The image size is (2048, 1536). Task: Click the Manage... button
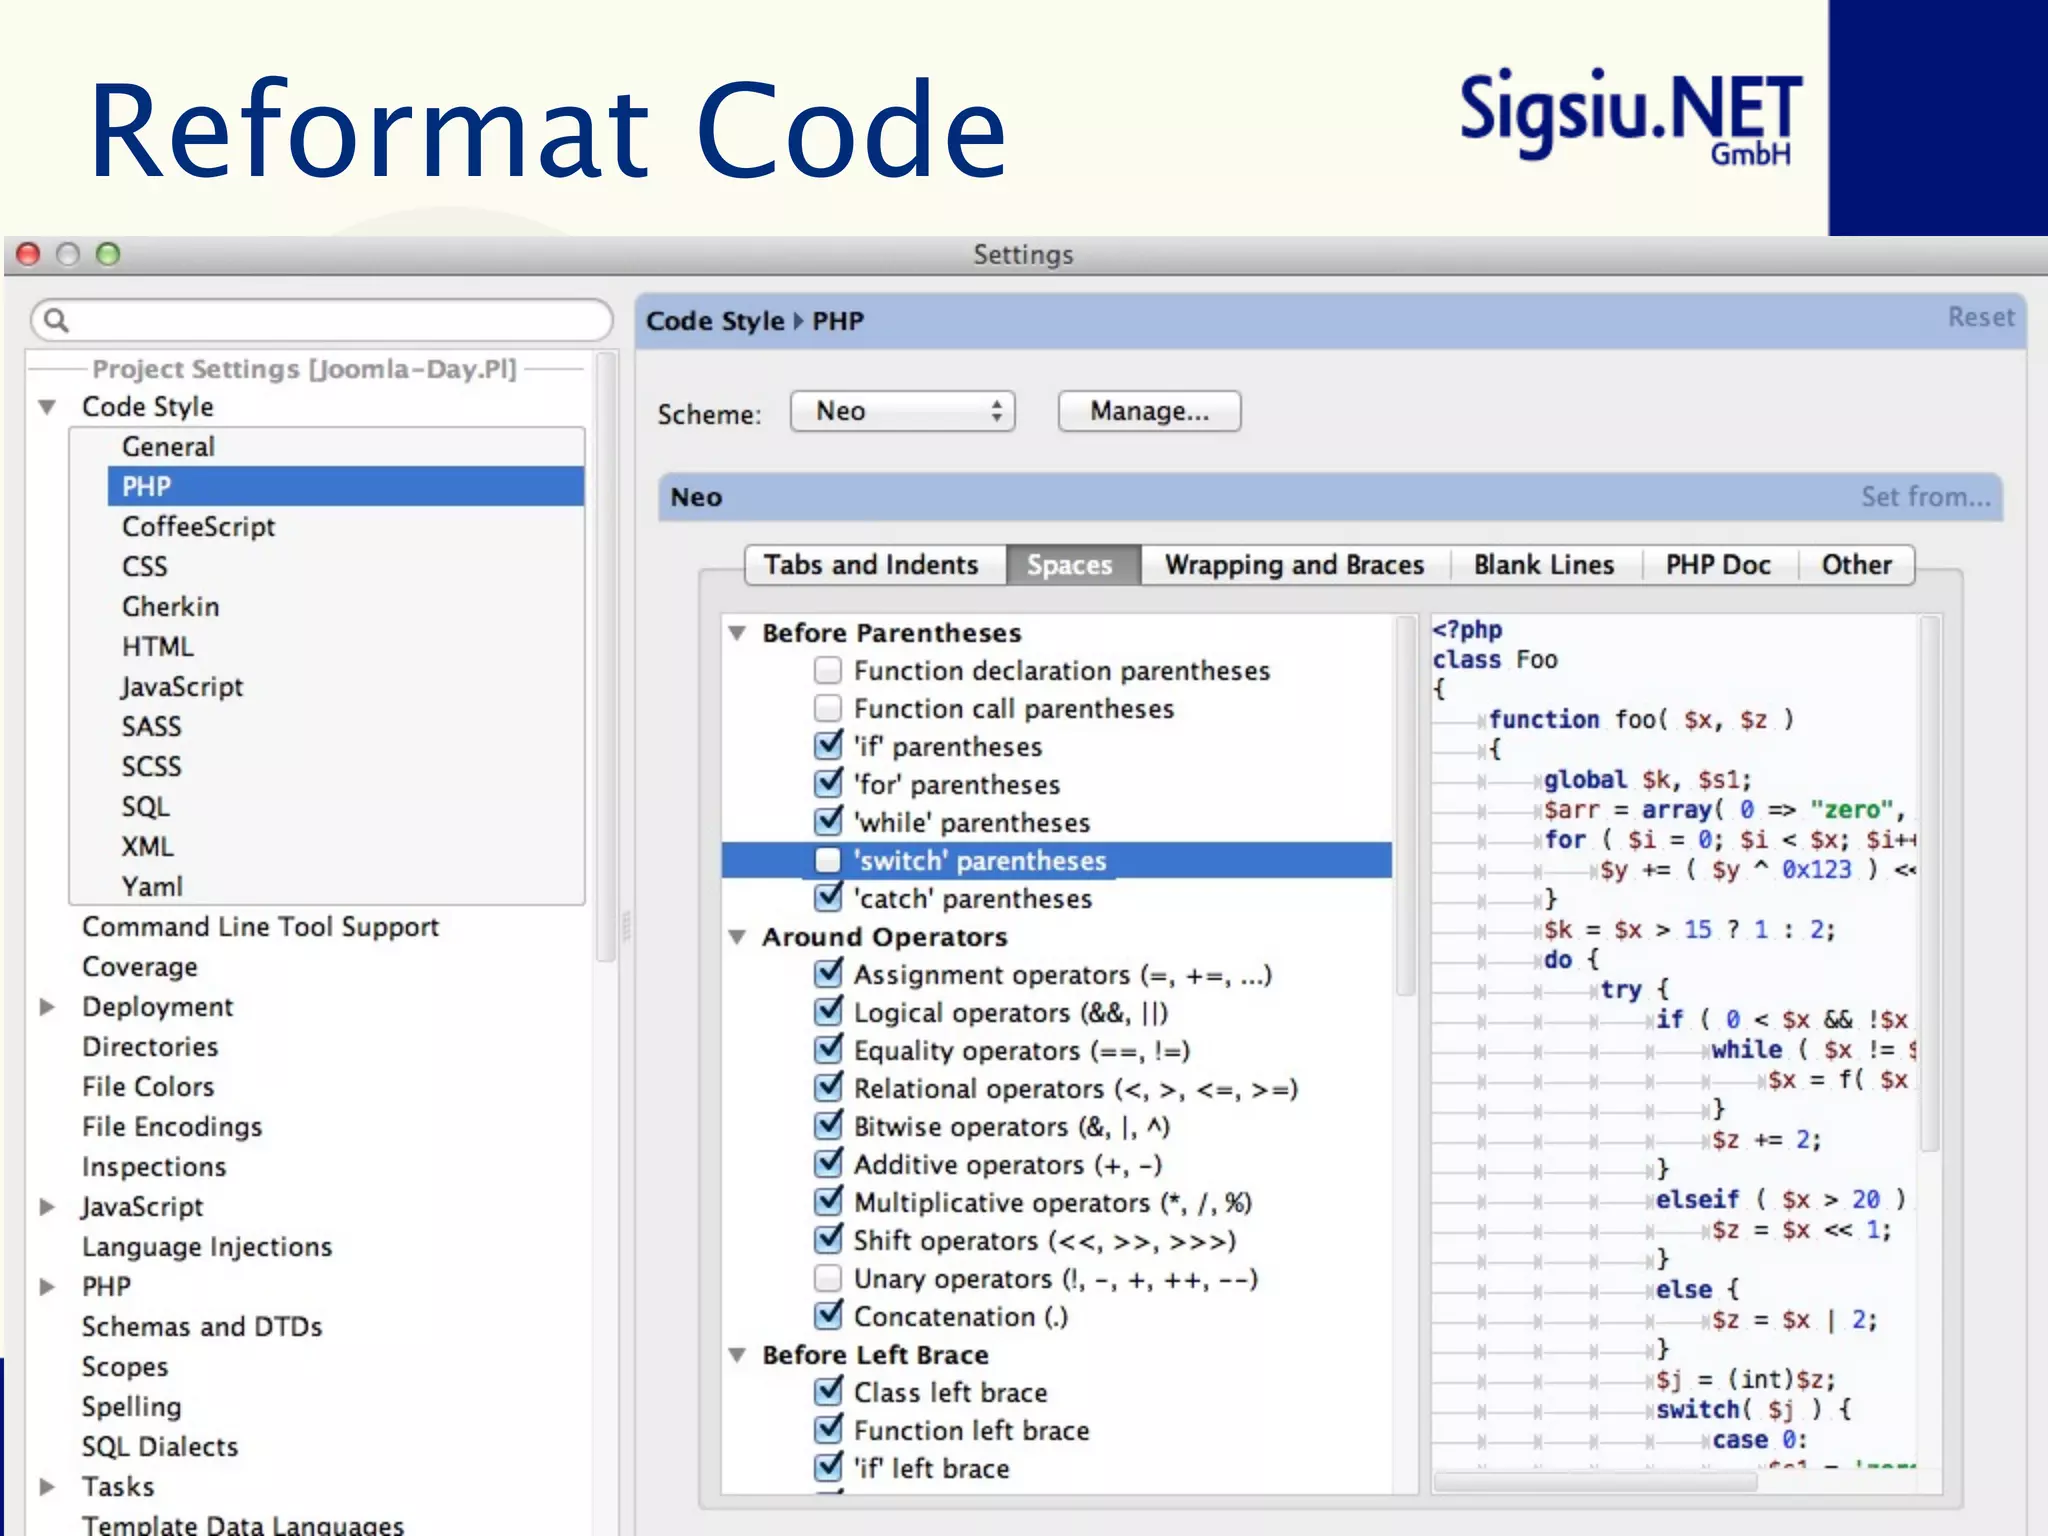click(x=1149, y=411)
